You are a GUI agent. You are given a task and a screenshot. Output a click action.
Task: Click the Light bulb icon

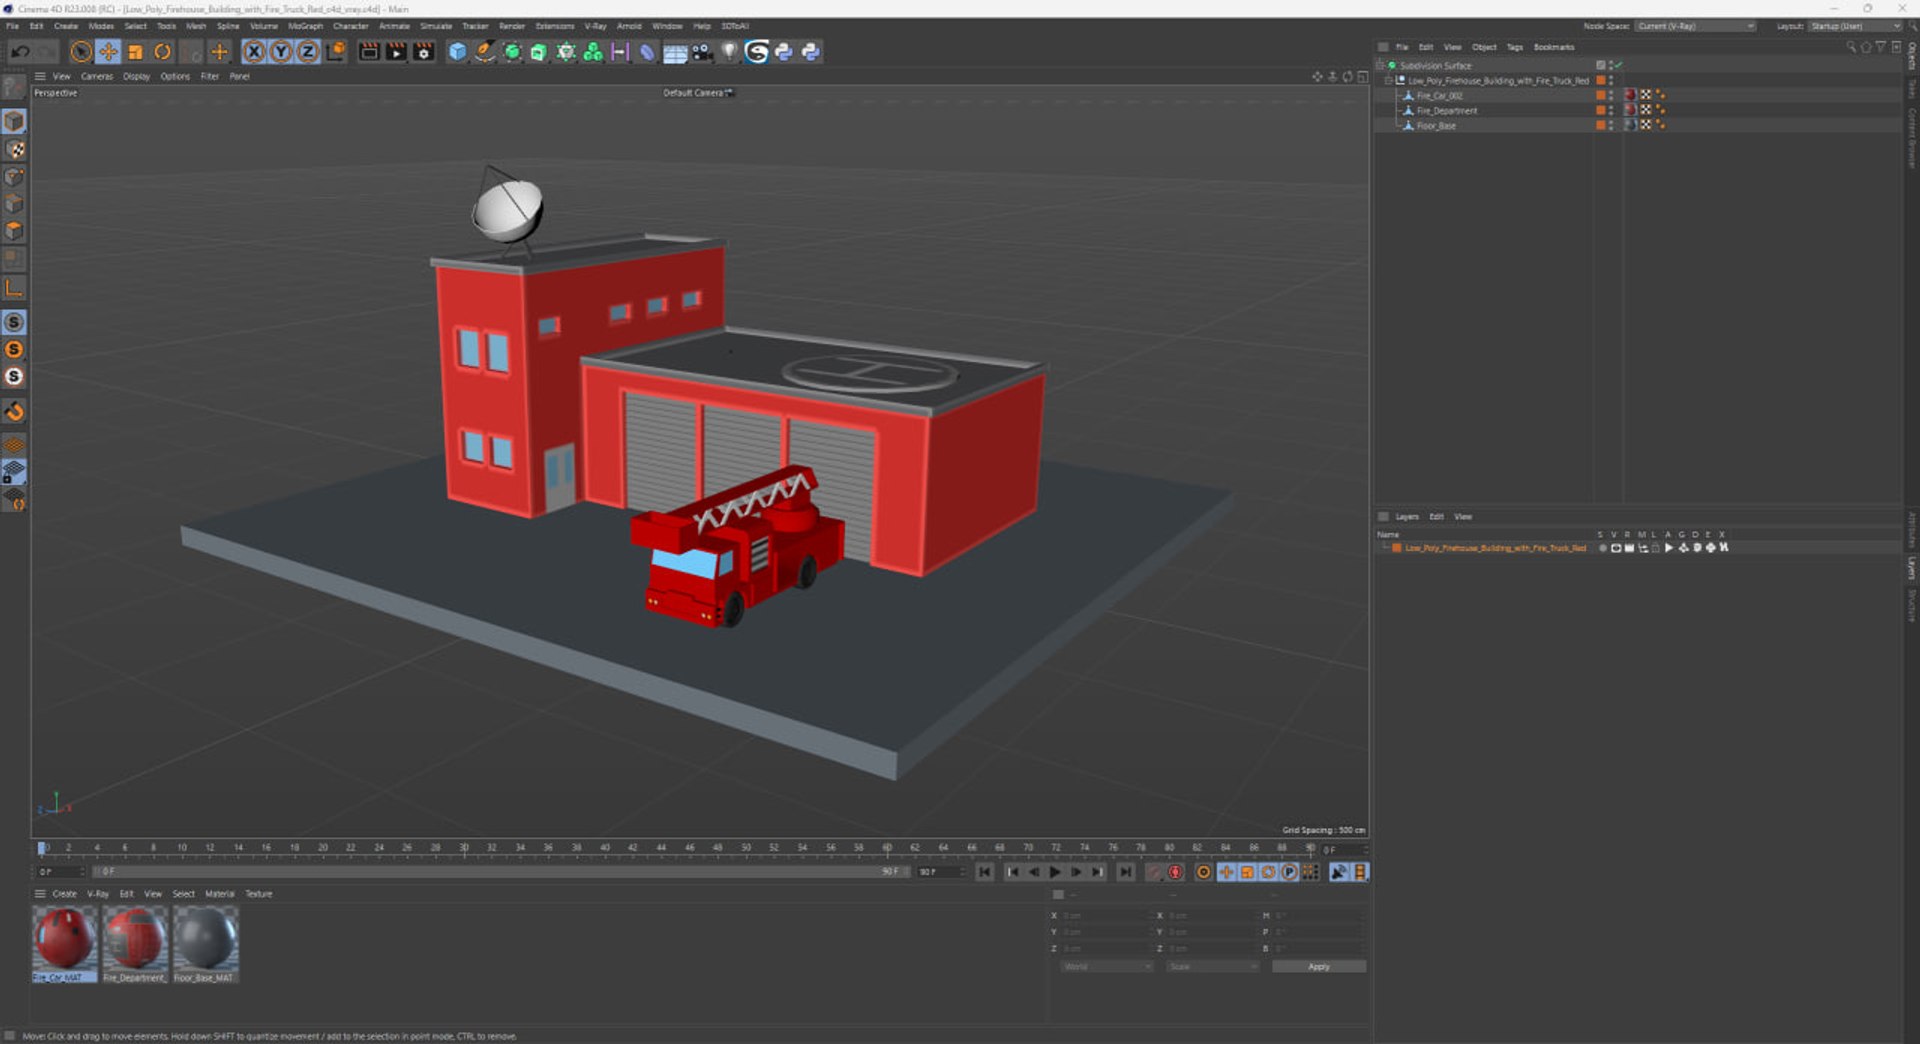pyautogui.click(x=729, y=52)
